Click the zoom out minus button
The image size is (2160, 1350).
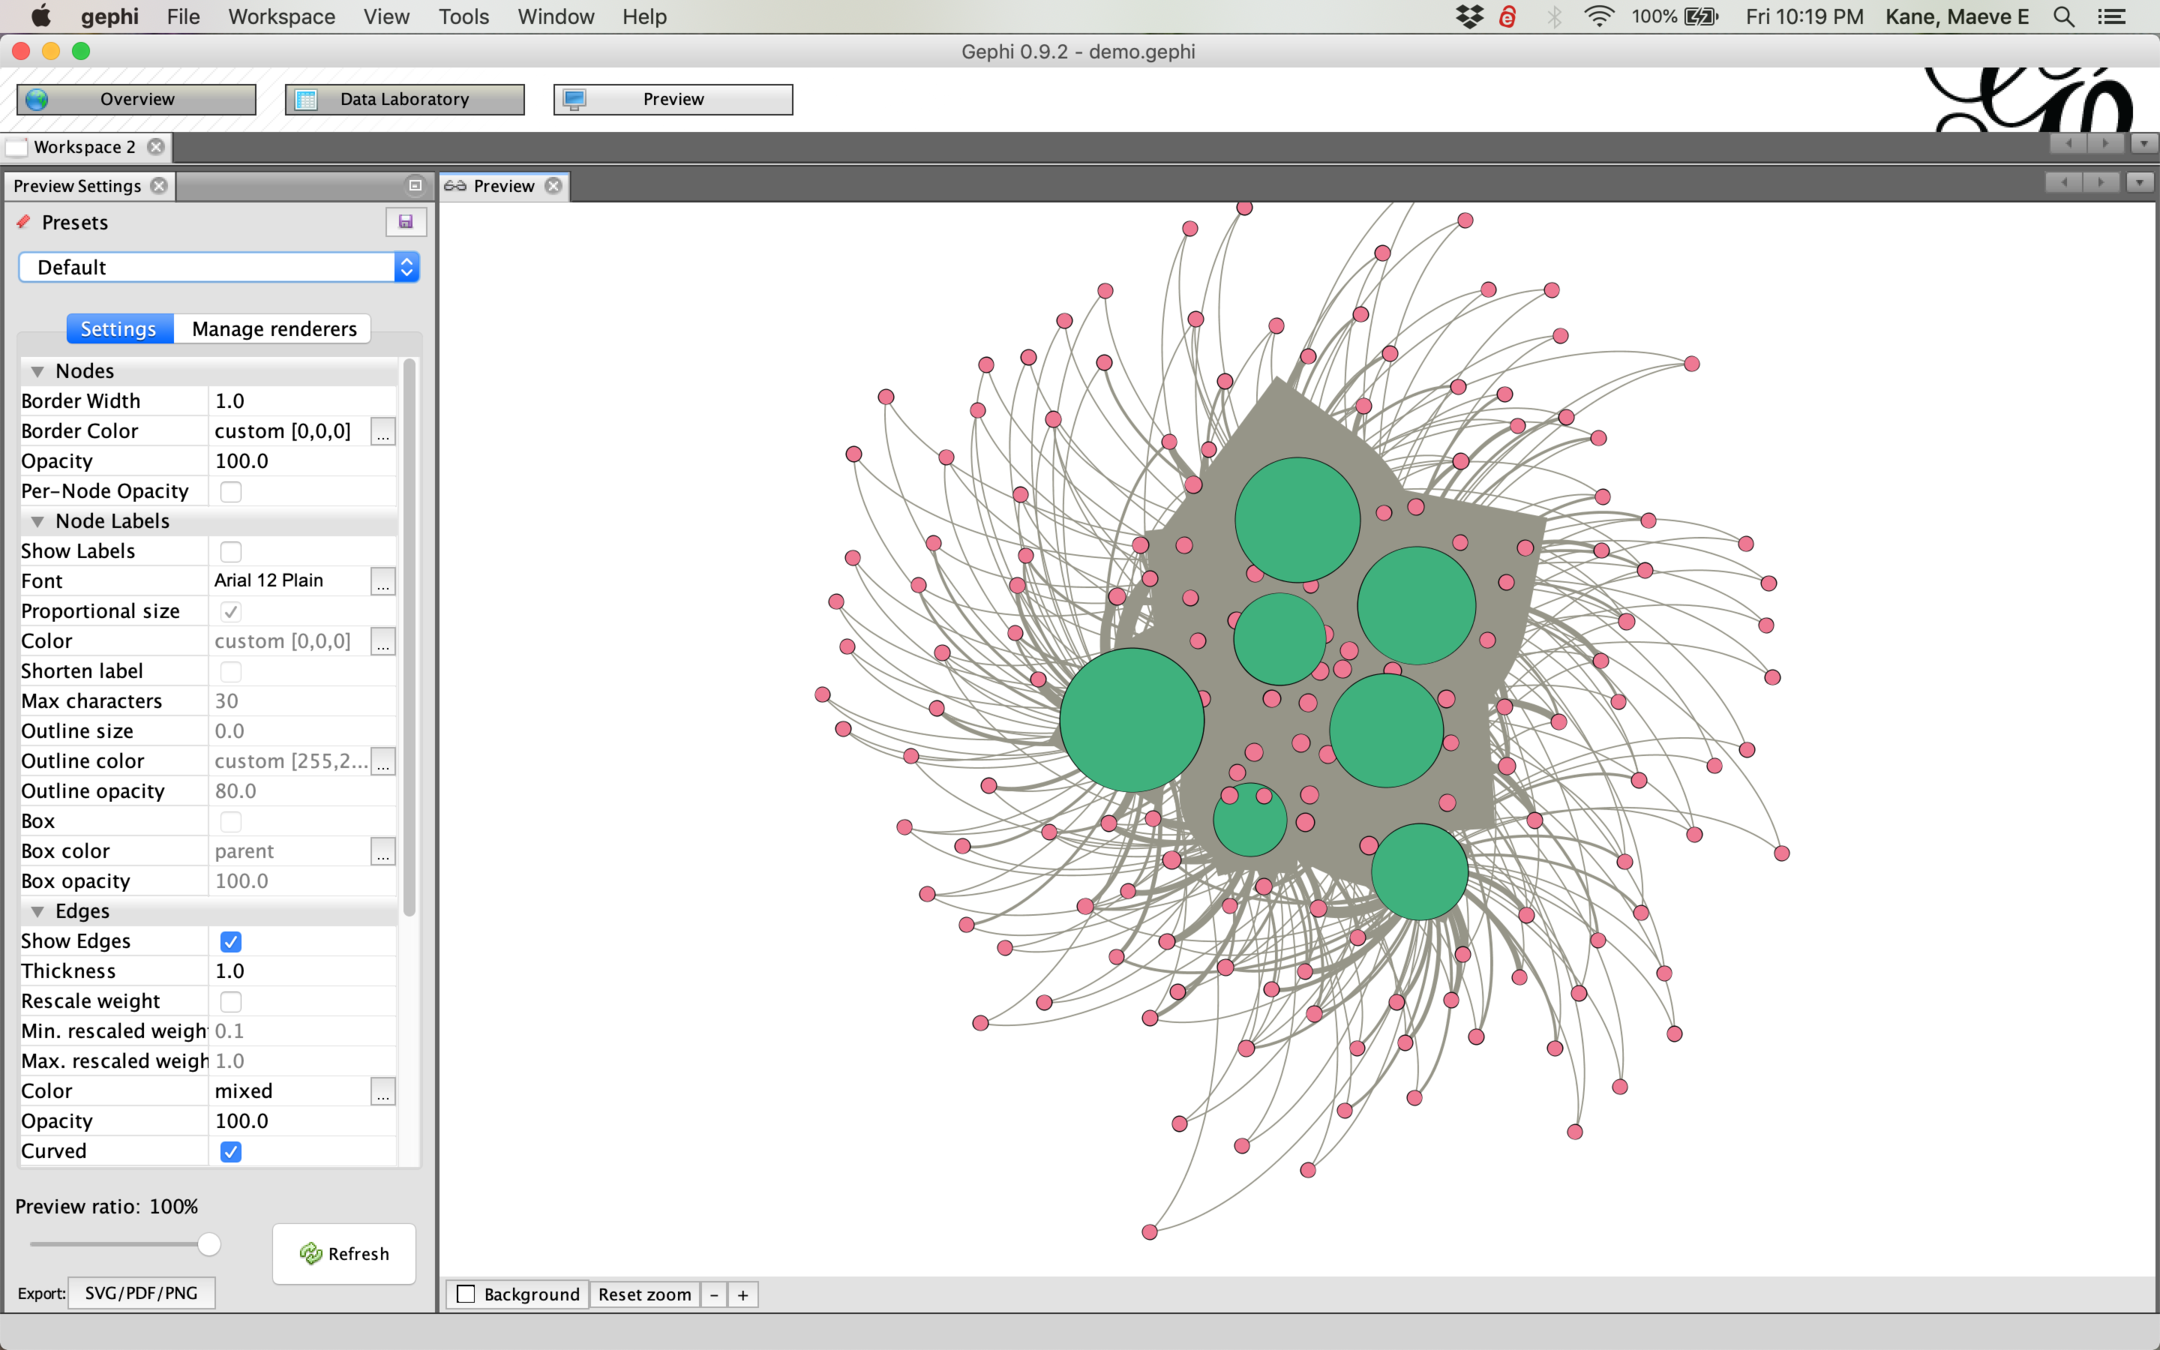click(714, 1295)
